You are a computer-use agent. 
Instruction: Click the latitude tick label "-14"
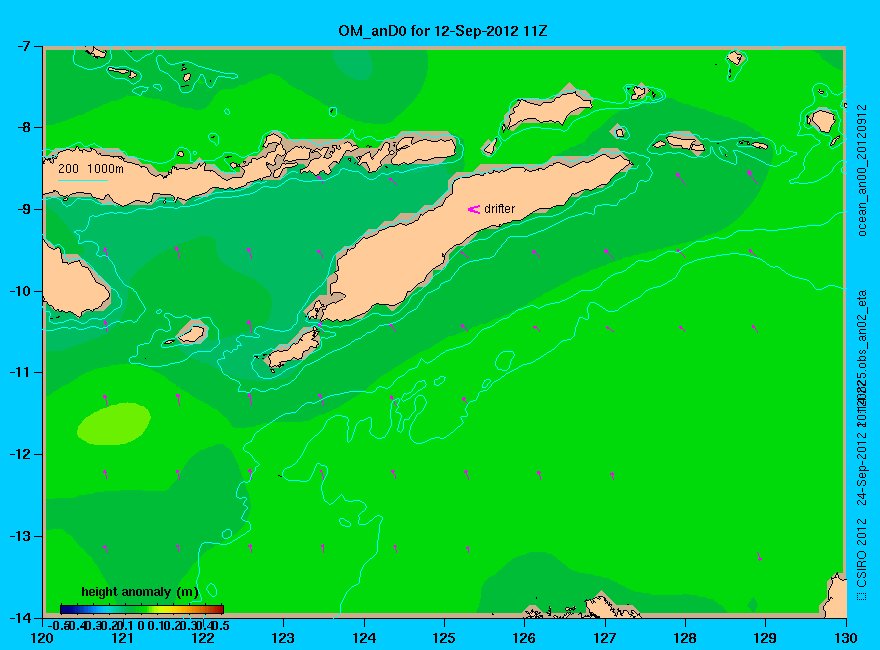(x=20, y=617)
